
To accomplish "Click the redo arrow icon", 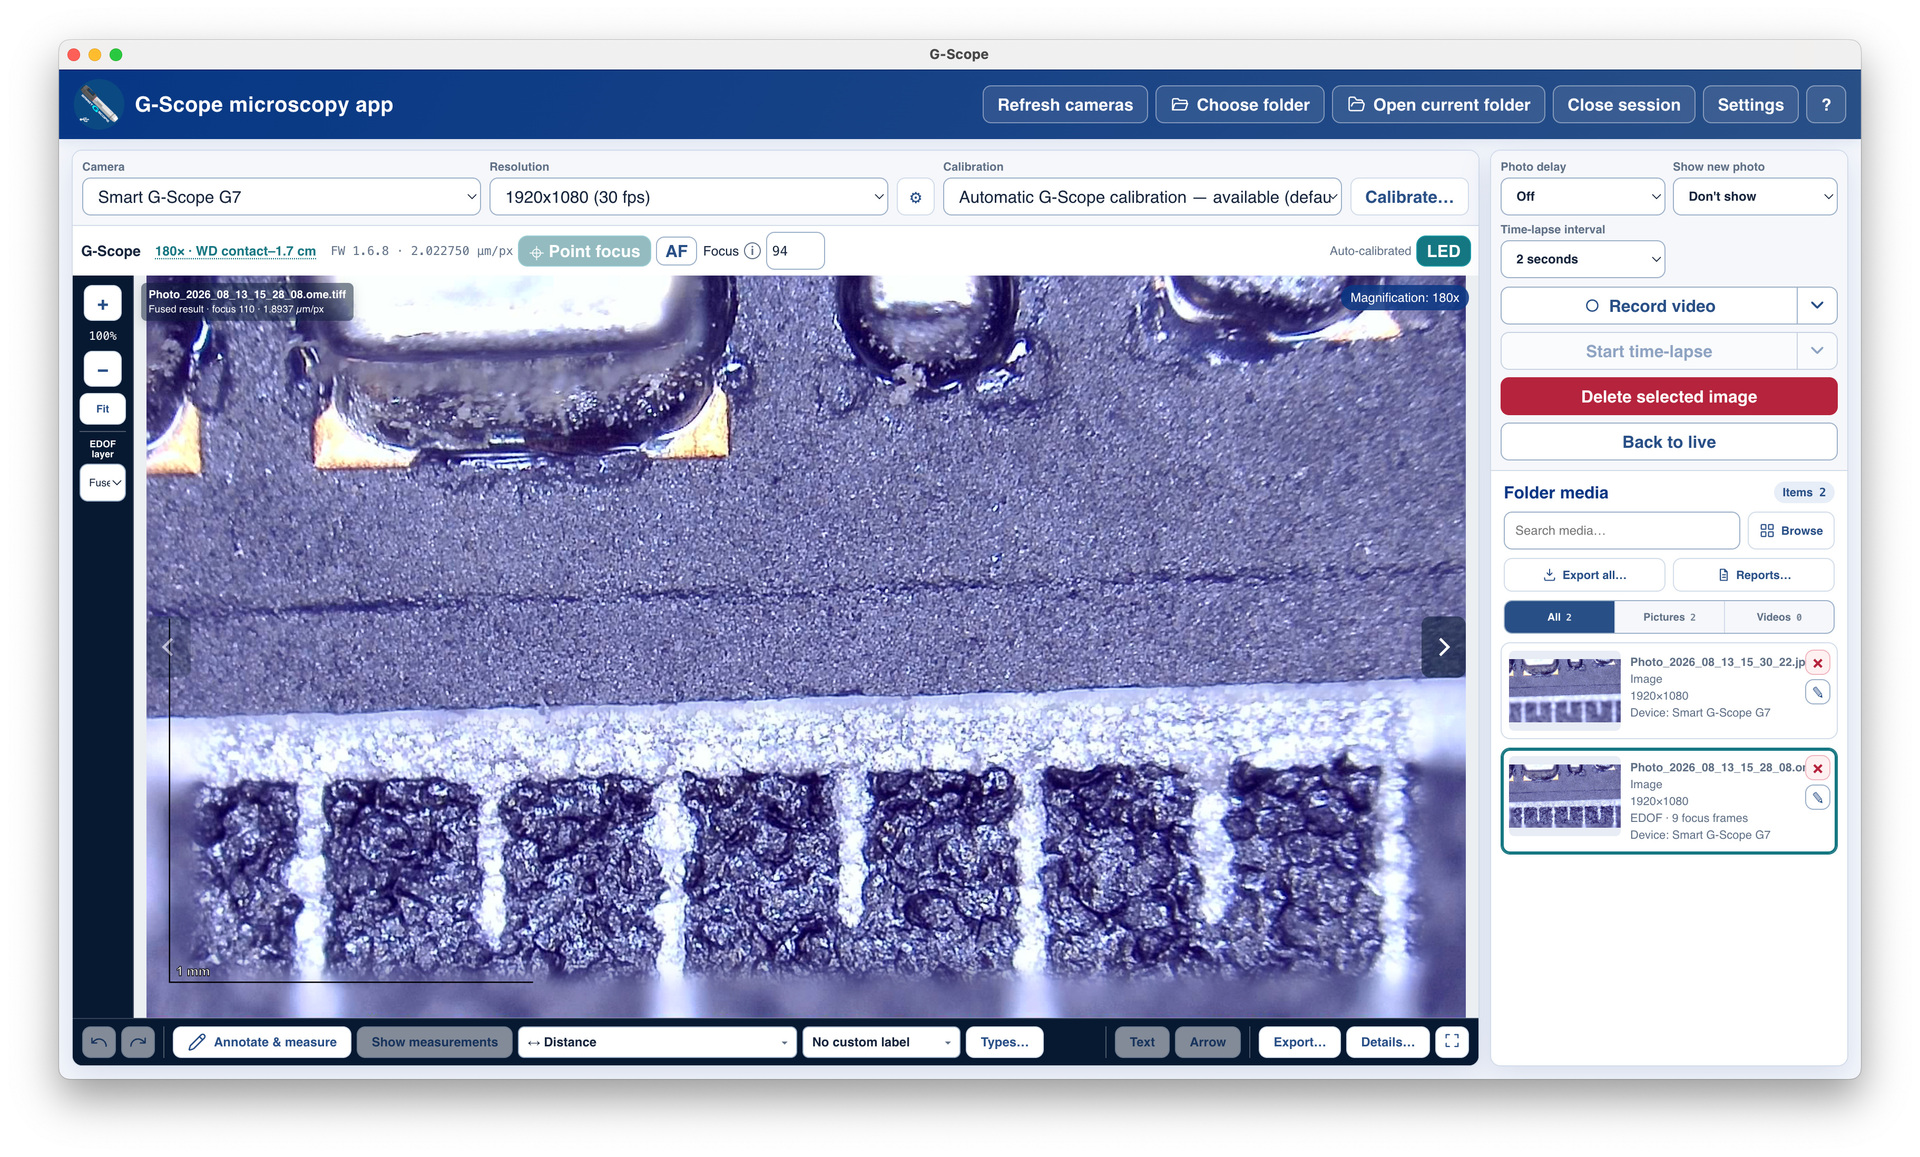I will [x=138, y=1042].
